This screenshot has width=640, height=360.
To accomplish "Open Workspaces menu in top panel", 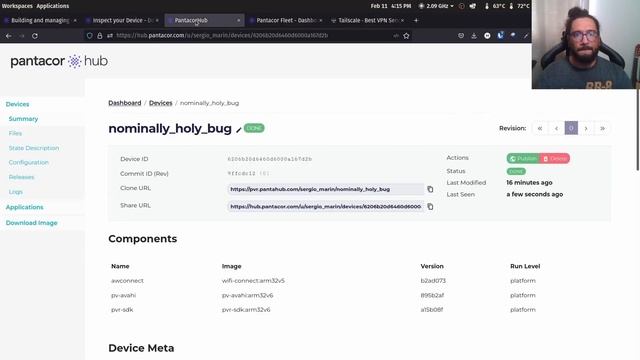I will tap(17, 6).
